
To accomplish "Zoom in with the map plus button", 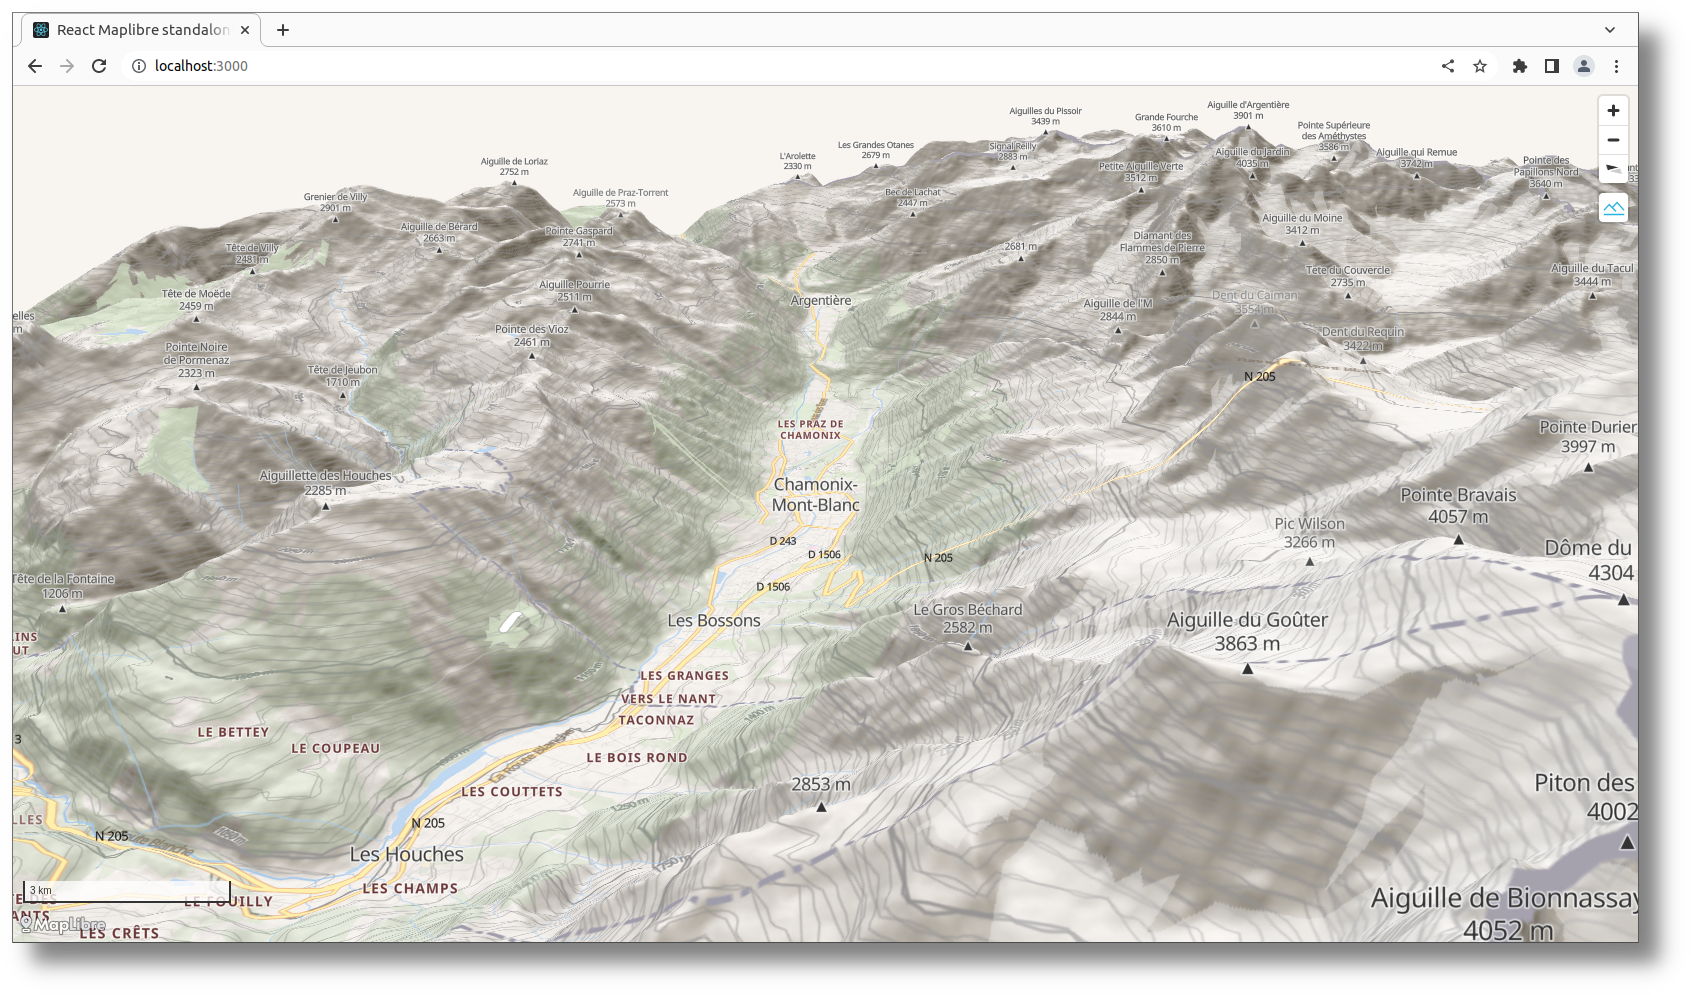I will point(1613,111).
